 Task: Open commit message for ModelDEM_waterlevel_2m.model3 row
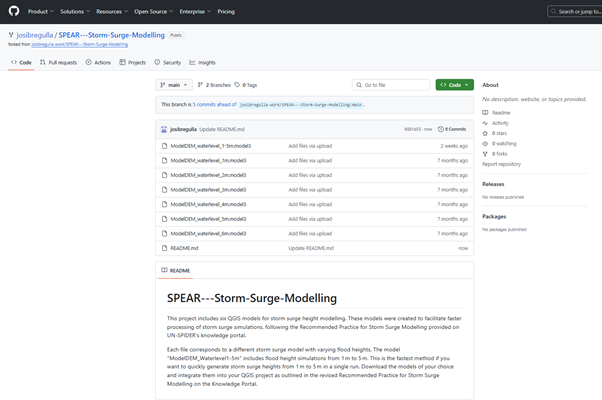[x=310, y=175]
